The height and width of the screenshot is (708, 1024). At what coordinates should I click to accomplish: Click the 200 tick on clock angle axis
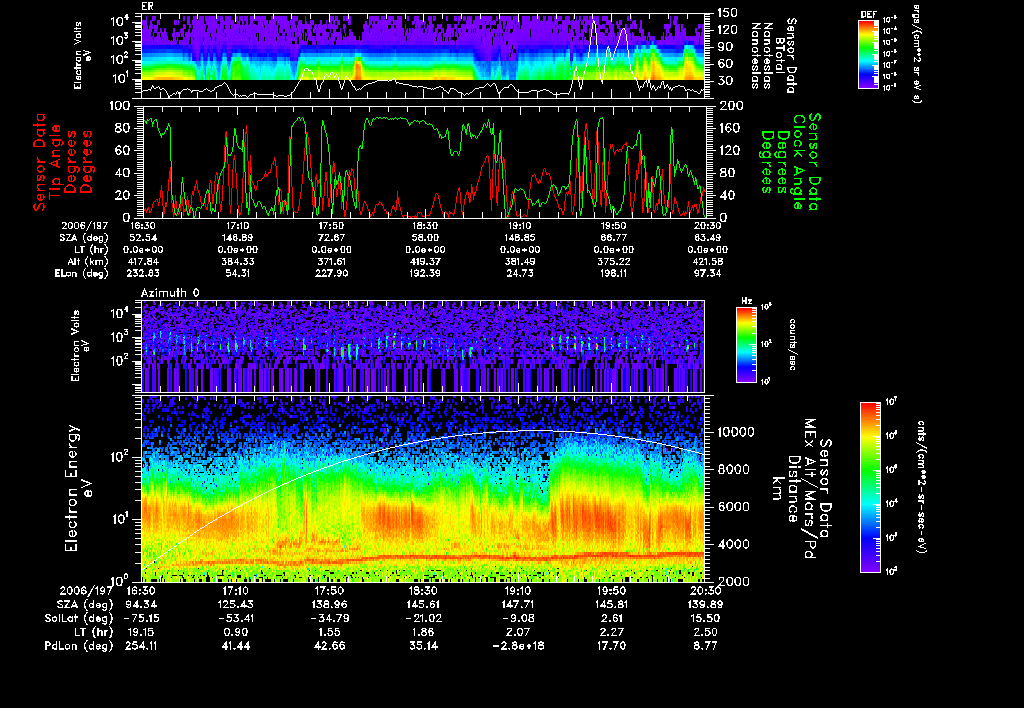click(728, 106)
